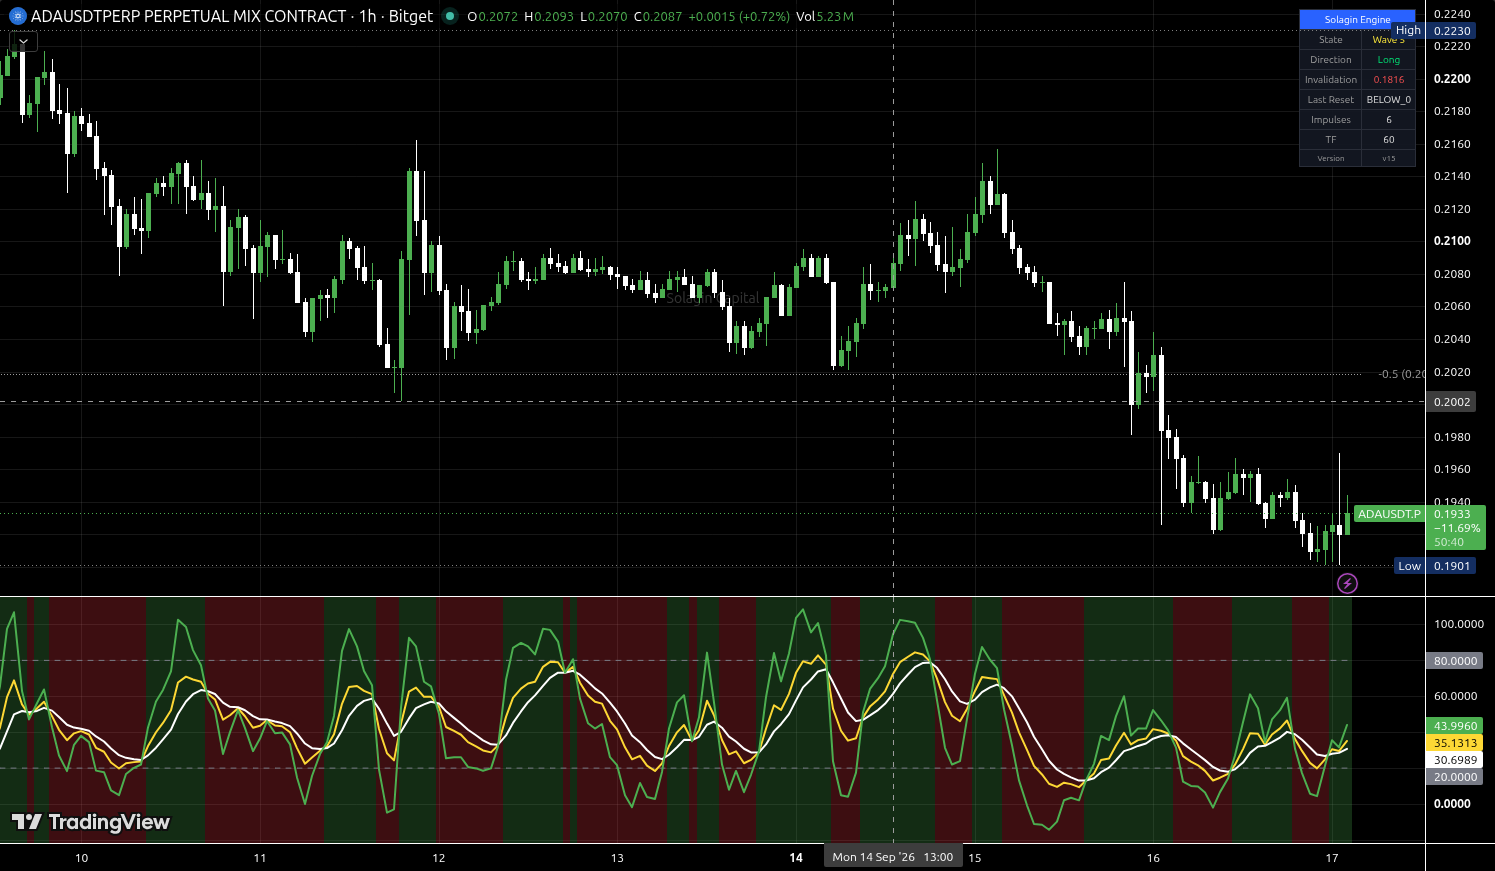Click date 17 on the time axis
The image size is (1495, 871).
(x=1332, y=858)
